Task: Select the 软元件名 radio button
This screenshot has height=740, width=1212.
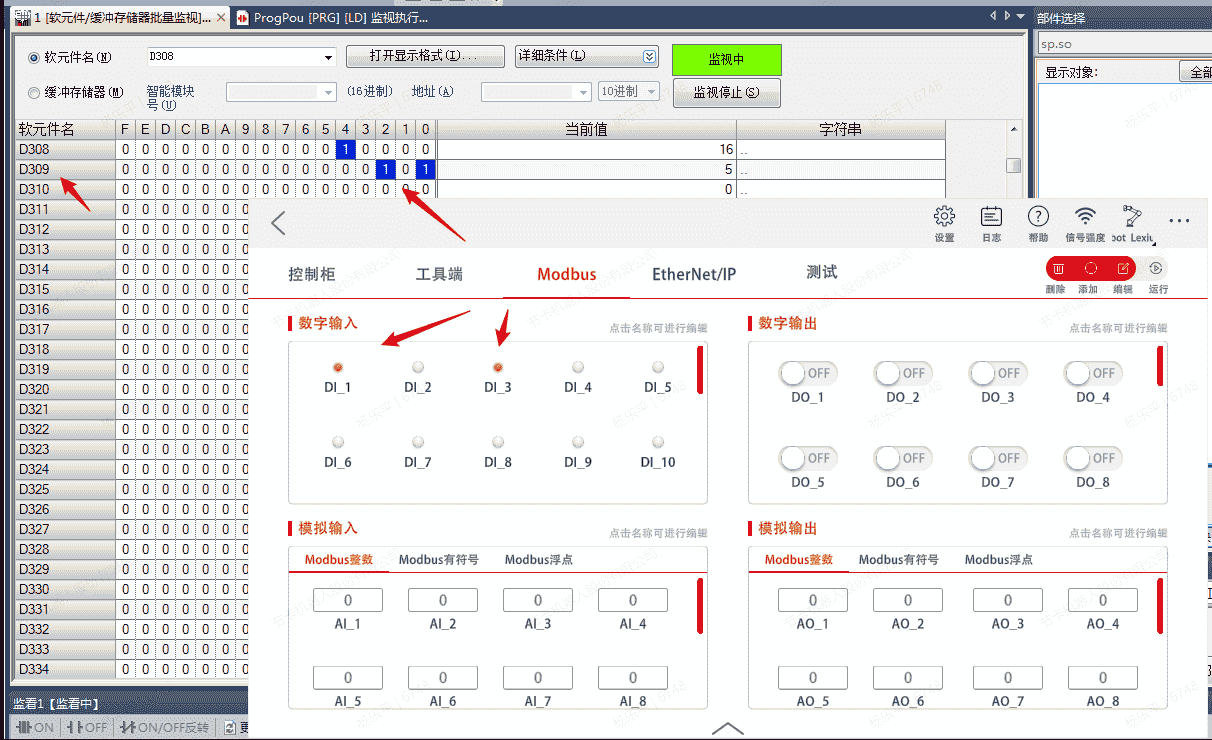Action: tap(34, 58)
